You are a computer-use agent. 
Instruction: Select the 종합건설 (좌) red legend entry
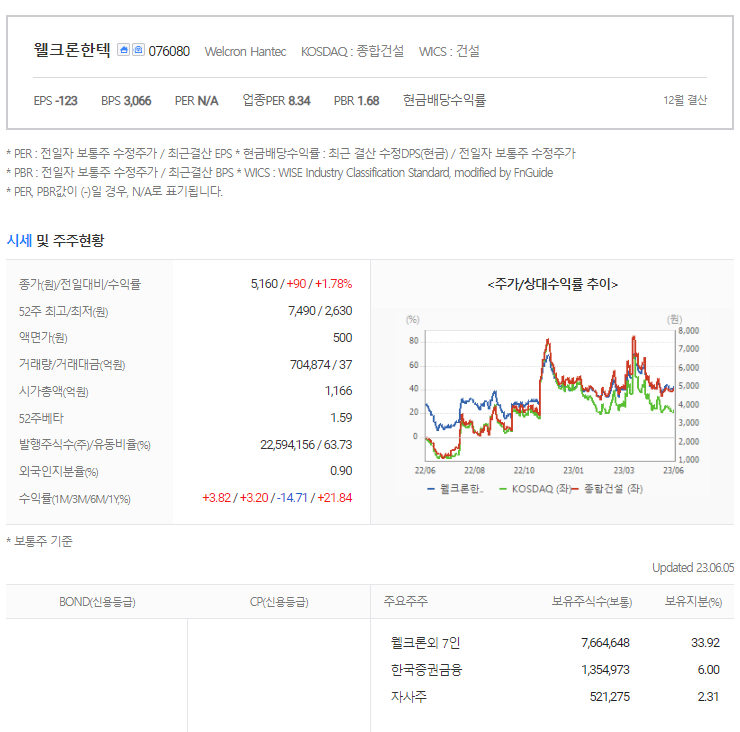point(607,489)
